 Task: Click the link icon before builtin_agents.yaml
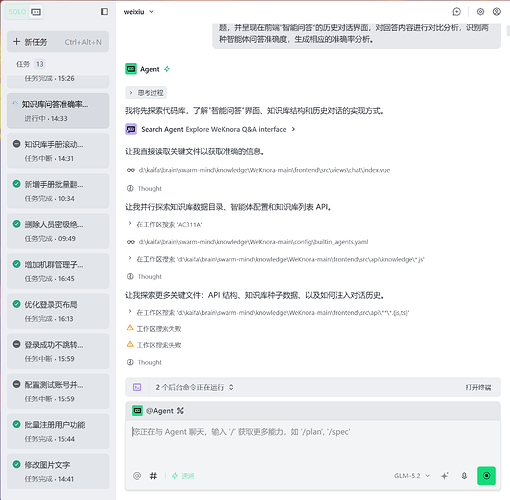(131, 242)
